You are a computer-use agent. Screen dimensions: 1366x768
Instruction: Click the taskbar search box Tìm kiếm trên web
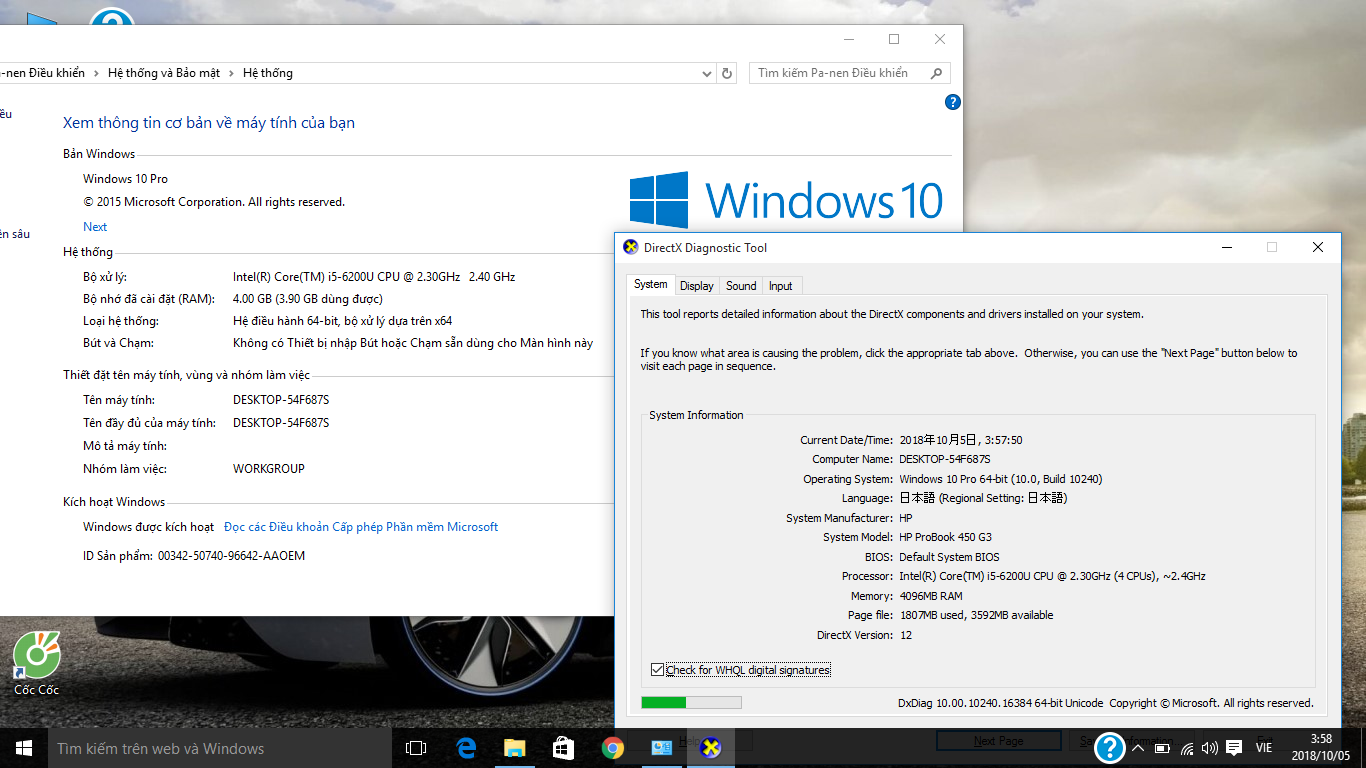coord(220,748)
